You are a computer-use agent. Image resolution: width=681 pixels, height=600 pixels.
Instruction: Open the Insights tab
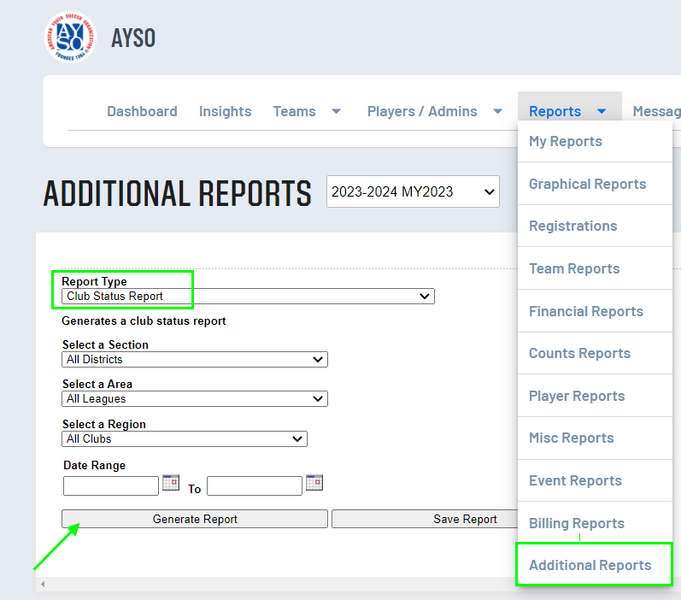pyautogui.click(x=225, y=112)
